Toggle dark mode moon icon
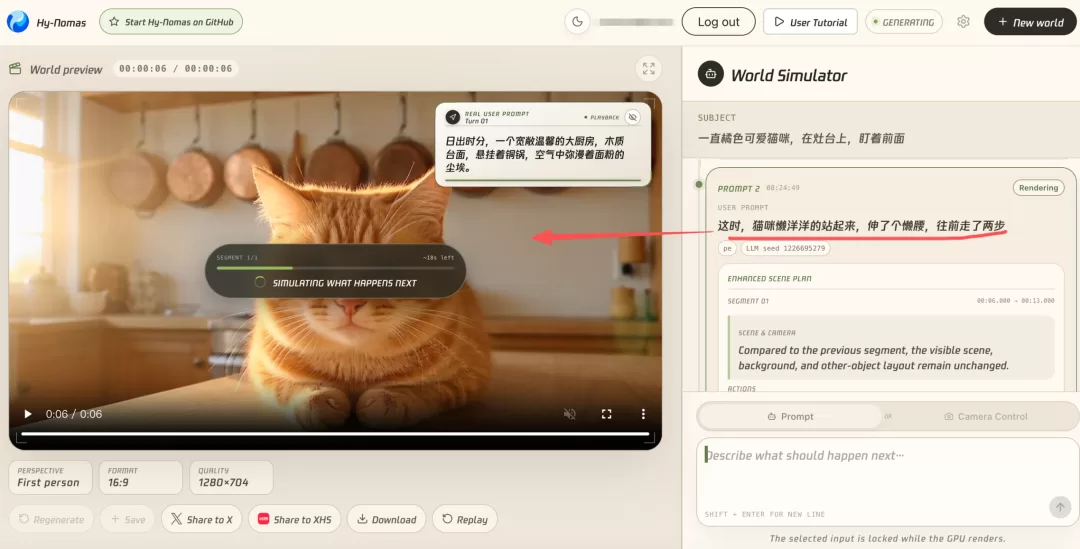 (x=577, y=22)
